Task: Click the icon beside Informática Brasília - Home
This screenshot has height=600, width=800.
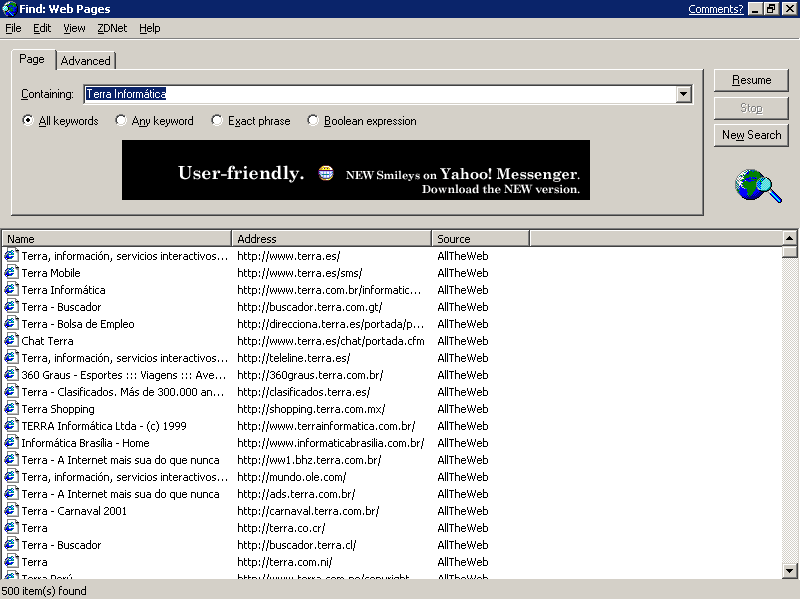Action: tap(11, 443)
